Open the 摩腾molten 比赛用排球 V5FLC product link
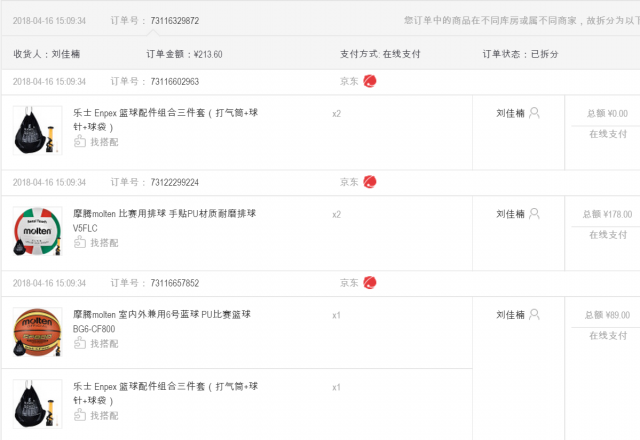 (x=164, y=220)
